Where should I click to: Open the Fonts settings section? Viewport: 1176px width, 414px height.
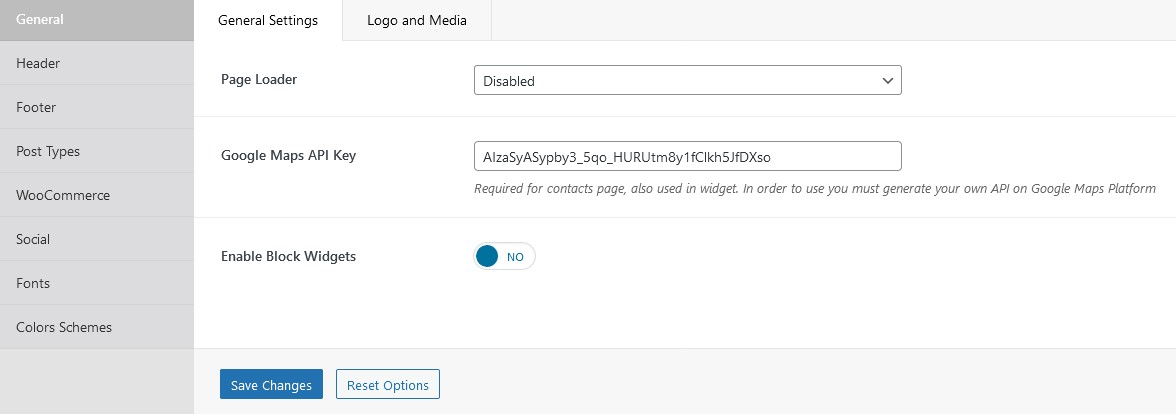97,284
